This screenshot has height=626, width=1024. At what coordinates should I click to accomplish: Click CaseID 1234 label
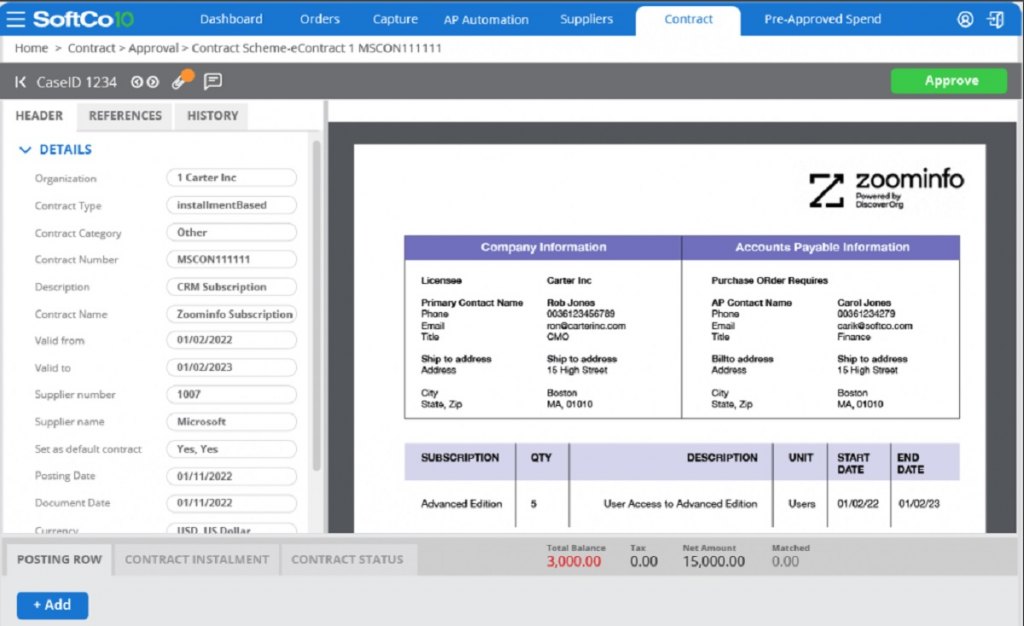tap(76, 82)
